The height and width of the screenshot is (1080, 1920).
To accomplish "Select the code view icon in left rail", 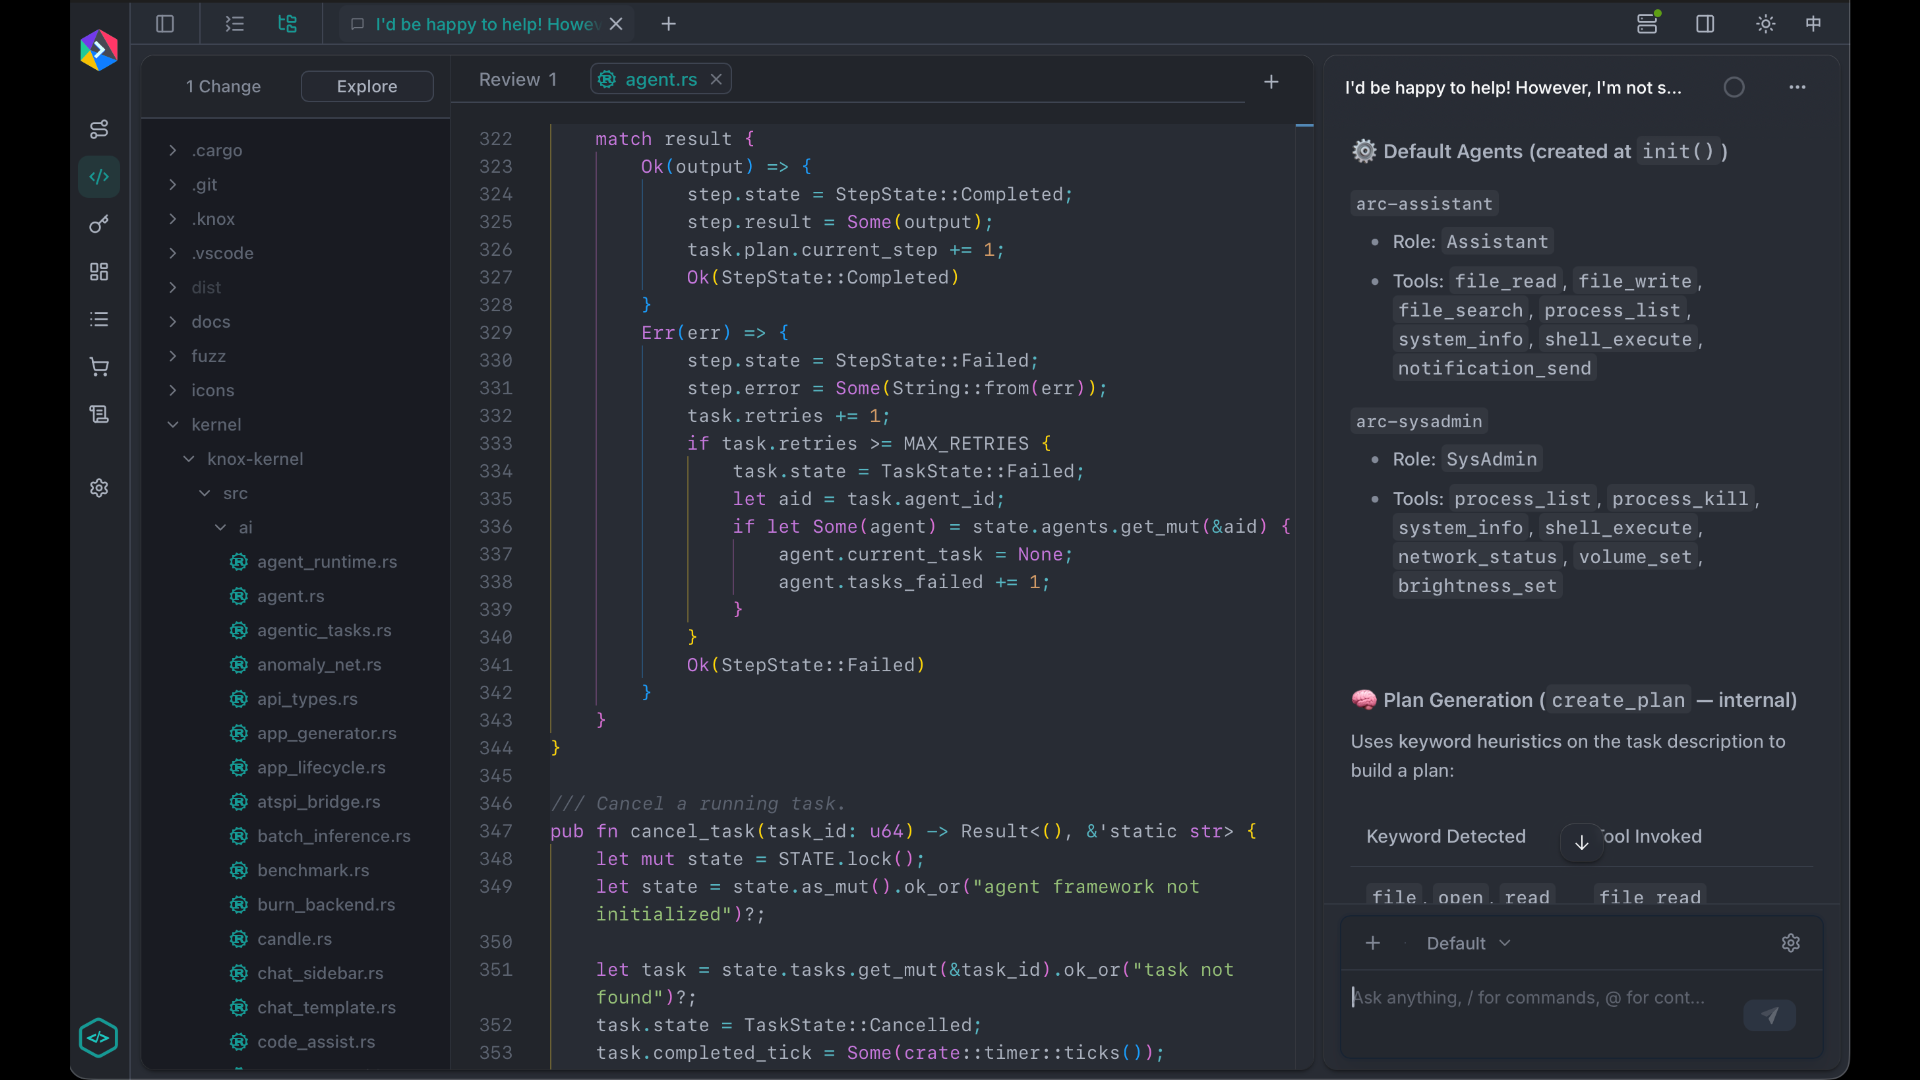I will click(x=99, y=177).
